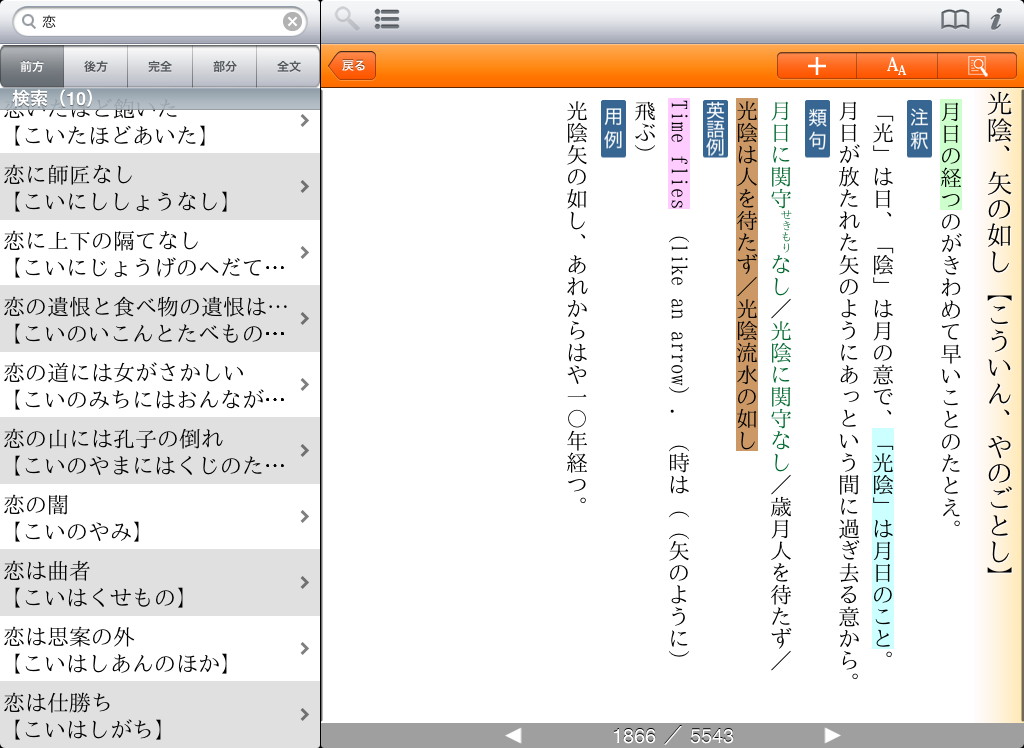
Task: Open the list view icon in the toolbar
Action: (387, 18)
